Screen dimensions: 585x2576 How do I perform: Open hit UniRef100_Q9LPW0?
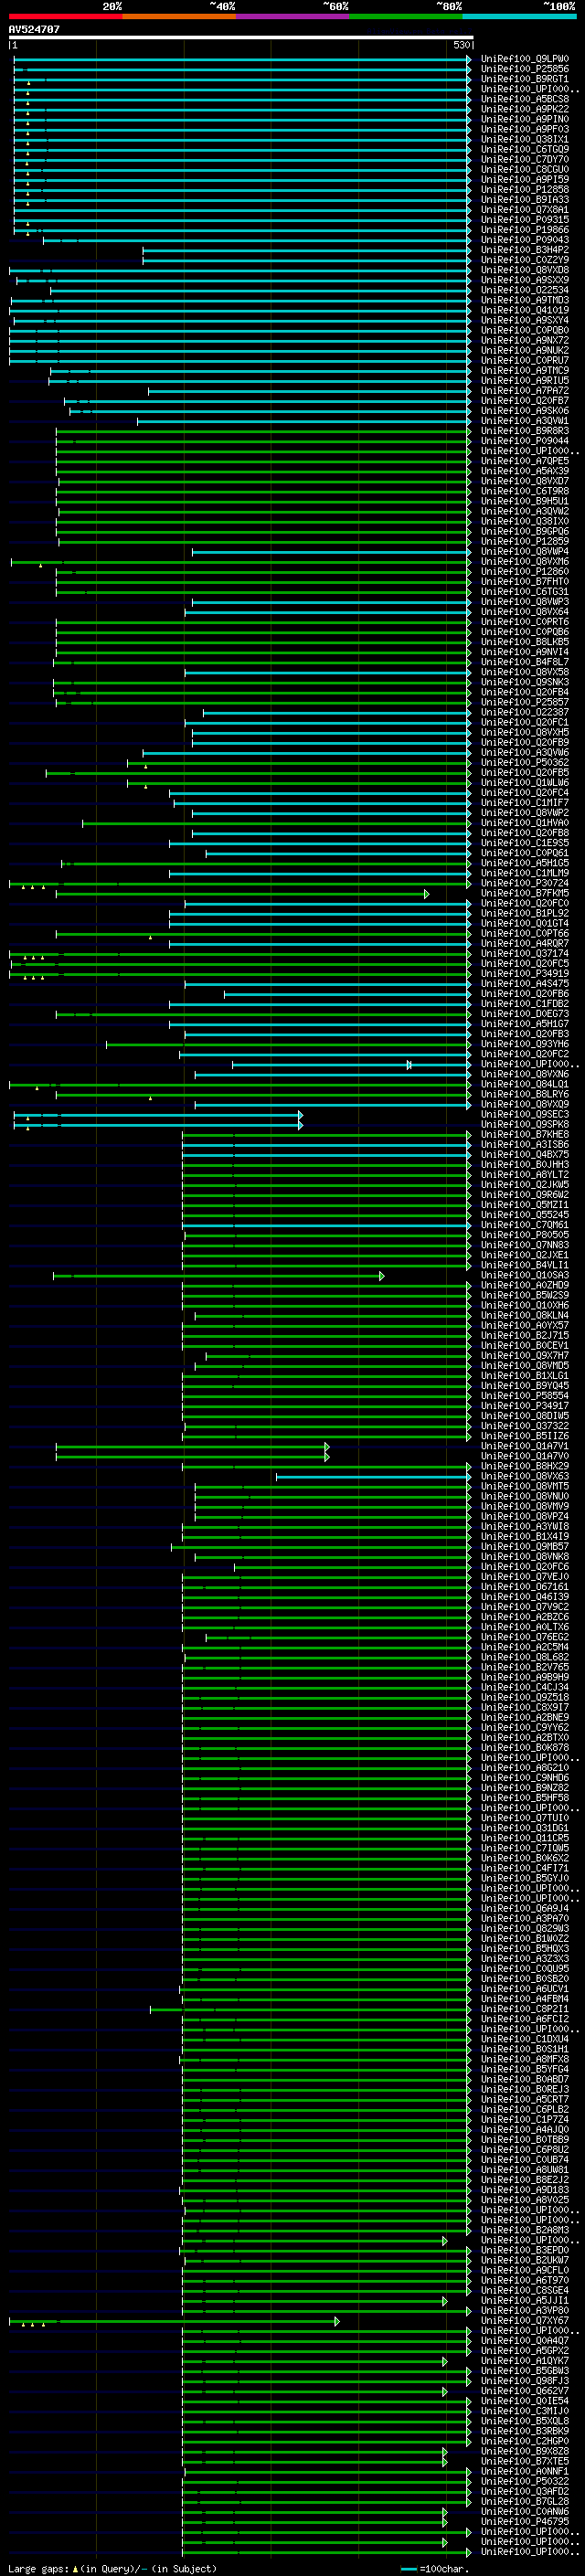coord(524,59)
